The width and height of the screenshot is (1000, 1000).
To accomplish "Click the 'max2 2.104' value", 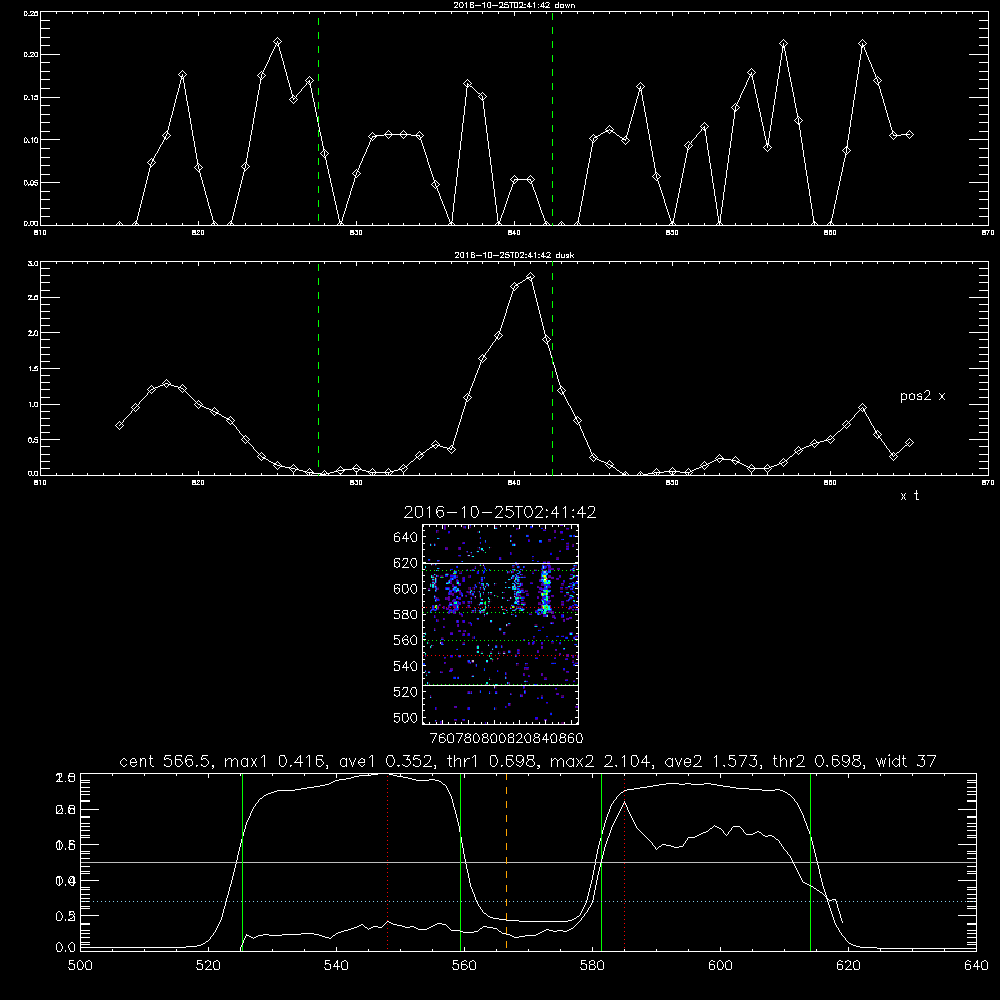I will 601,761.
